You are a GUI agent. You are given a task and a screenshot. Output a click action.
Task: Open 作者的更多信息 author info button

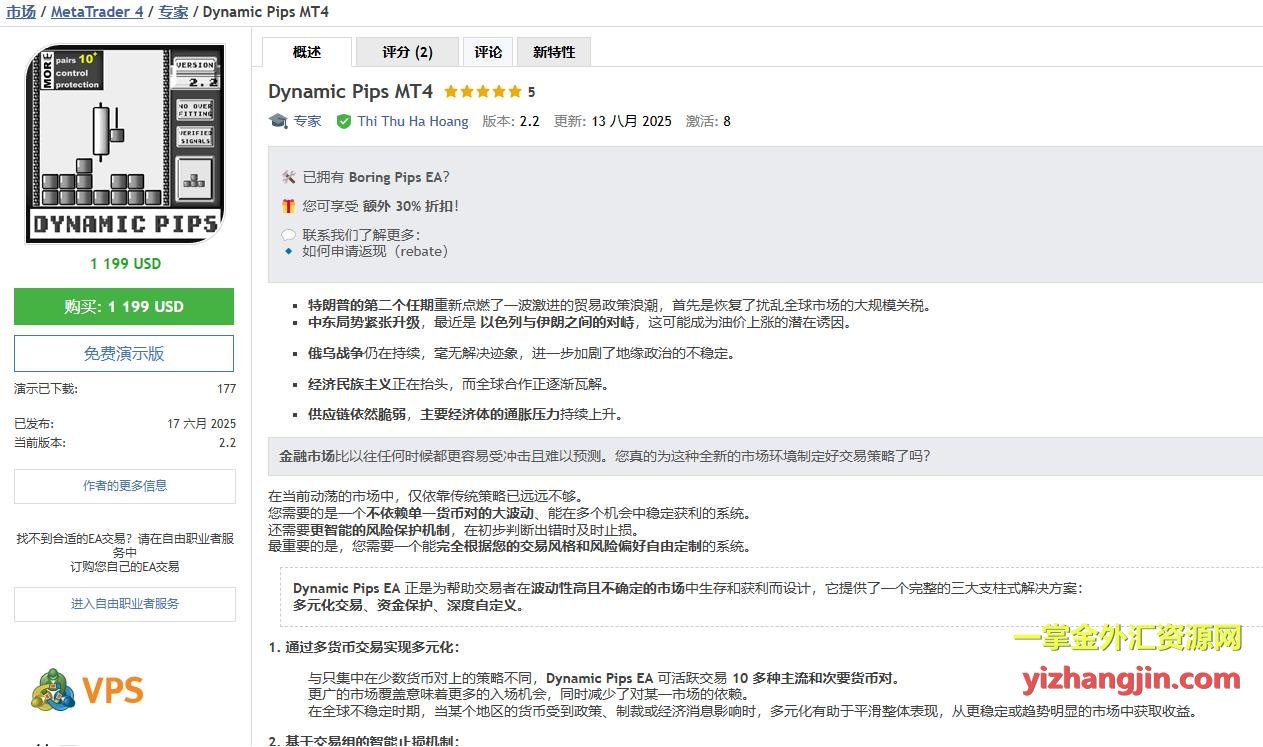point(124,486)
